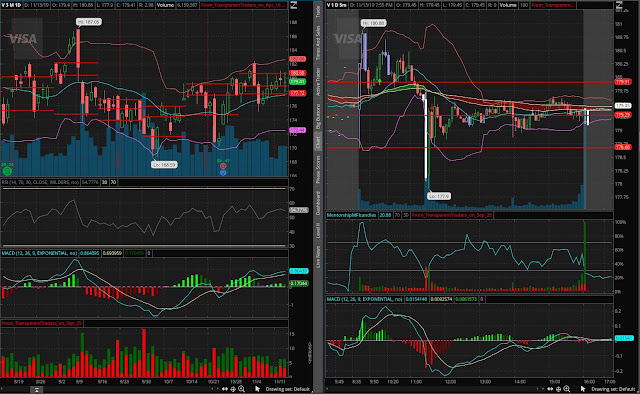Viewport: 640px width, 394px height.
Task: Click the maximize cell icon atop left chart
Action: pyautogui.click(x=293, y=5)
